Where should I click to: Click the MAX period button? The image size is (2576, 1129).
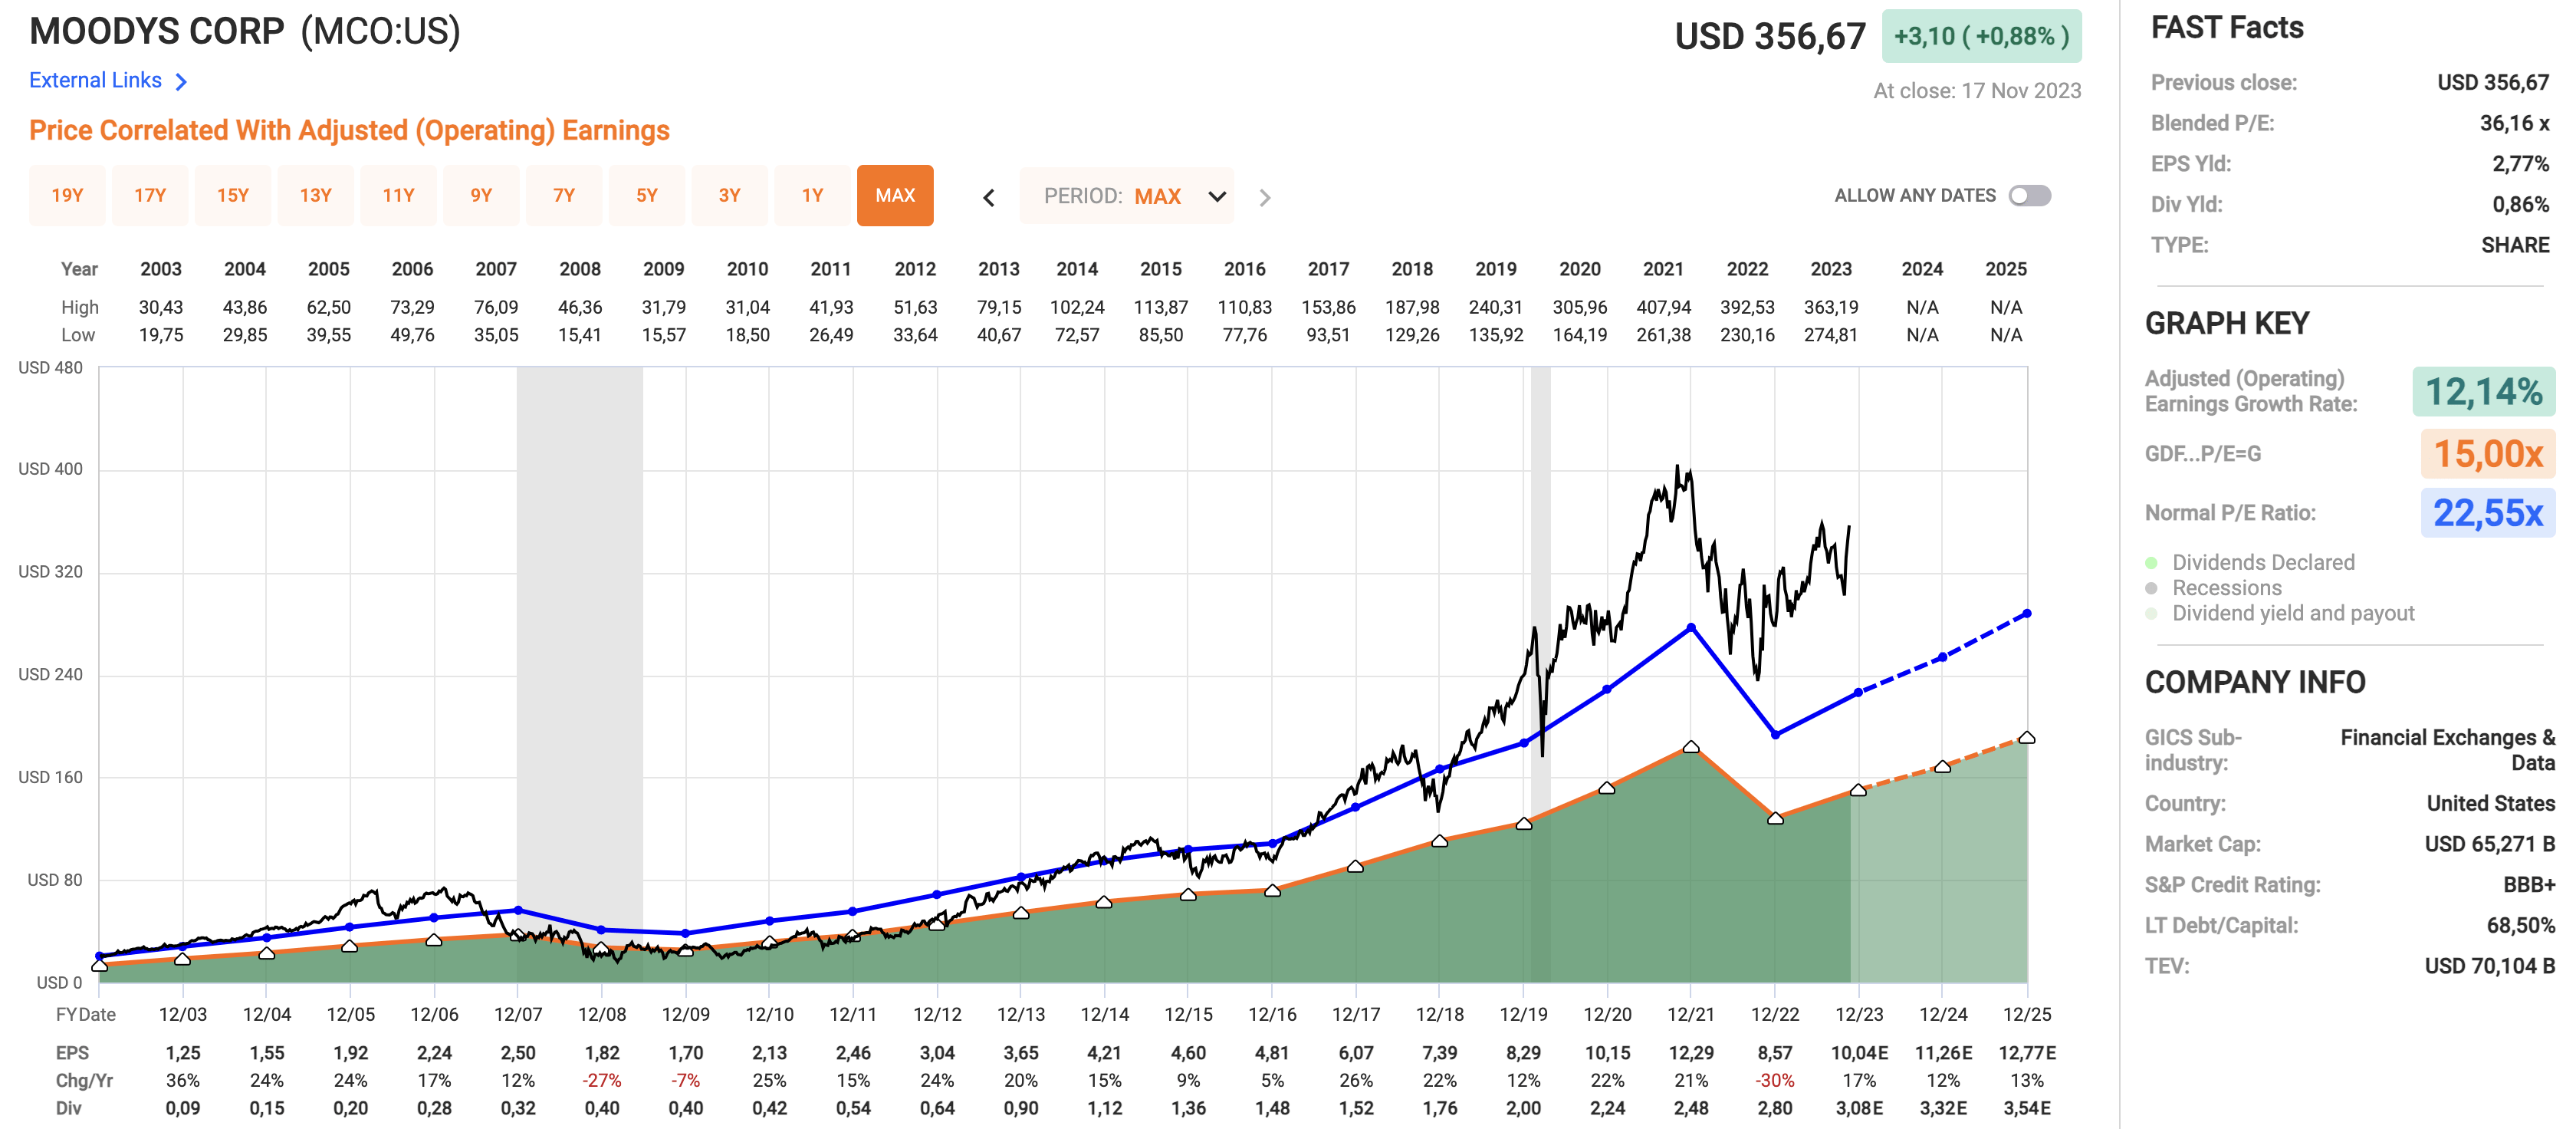pos(895,195)
